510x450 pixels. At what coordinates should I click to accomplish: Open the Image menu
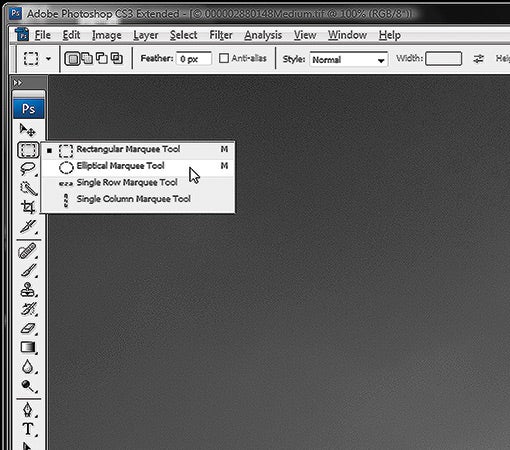[107, 35]
